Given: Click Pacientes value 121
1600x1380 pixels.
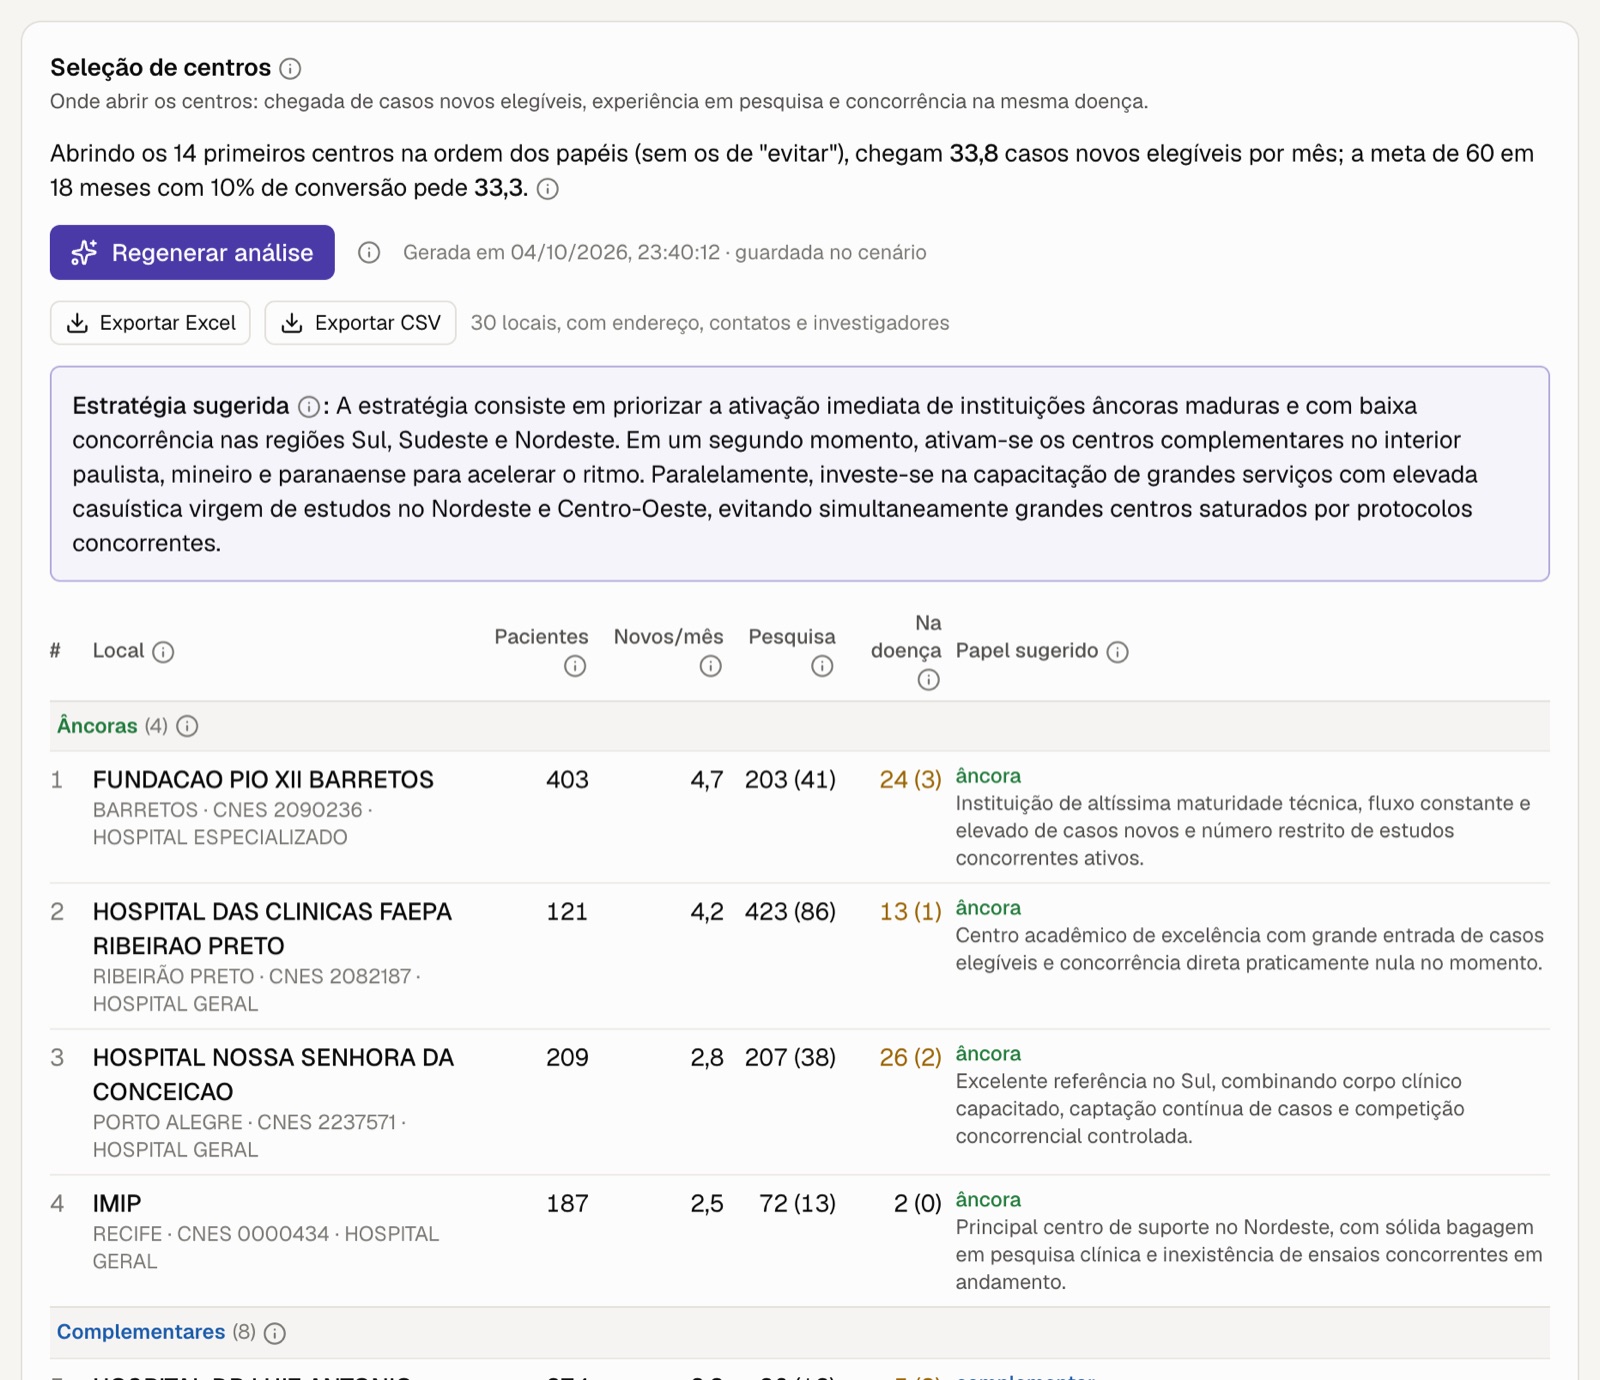Looking at the screenshot, I should (x=567, y=912).
